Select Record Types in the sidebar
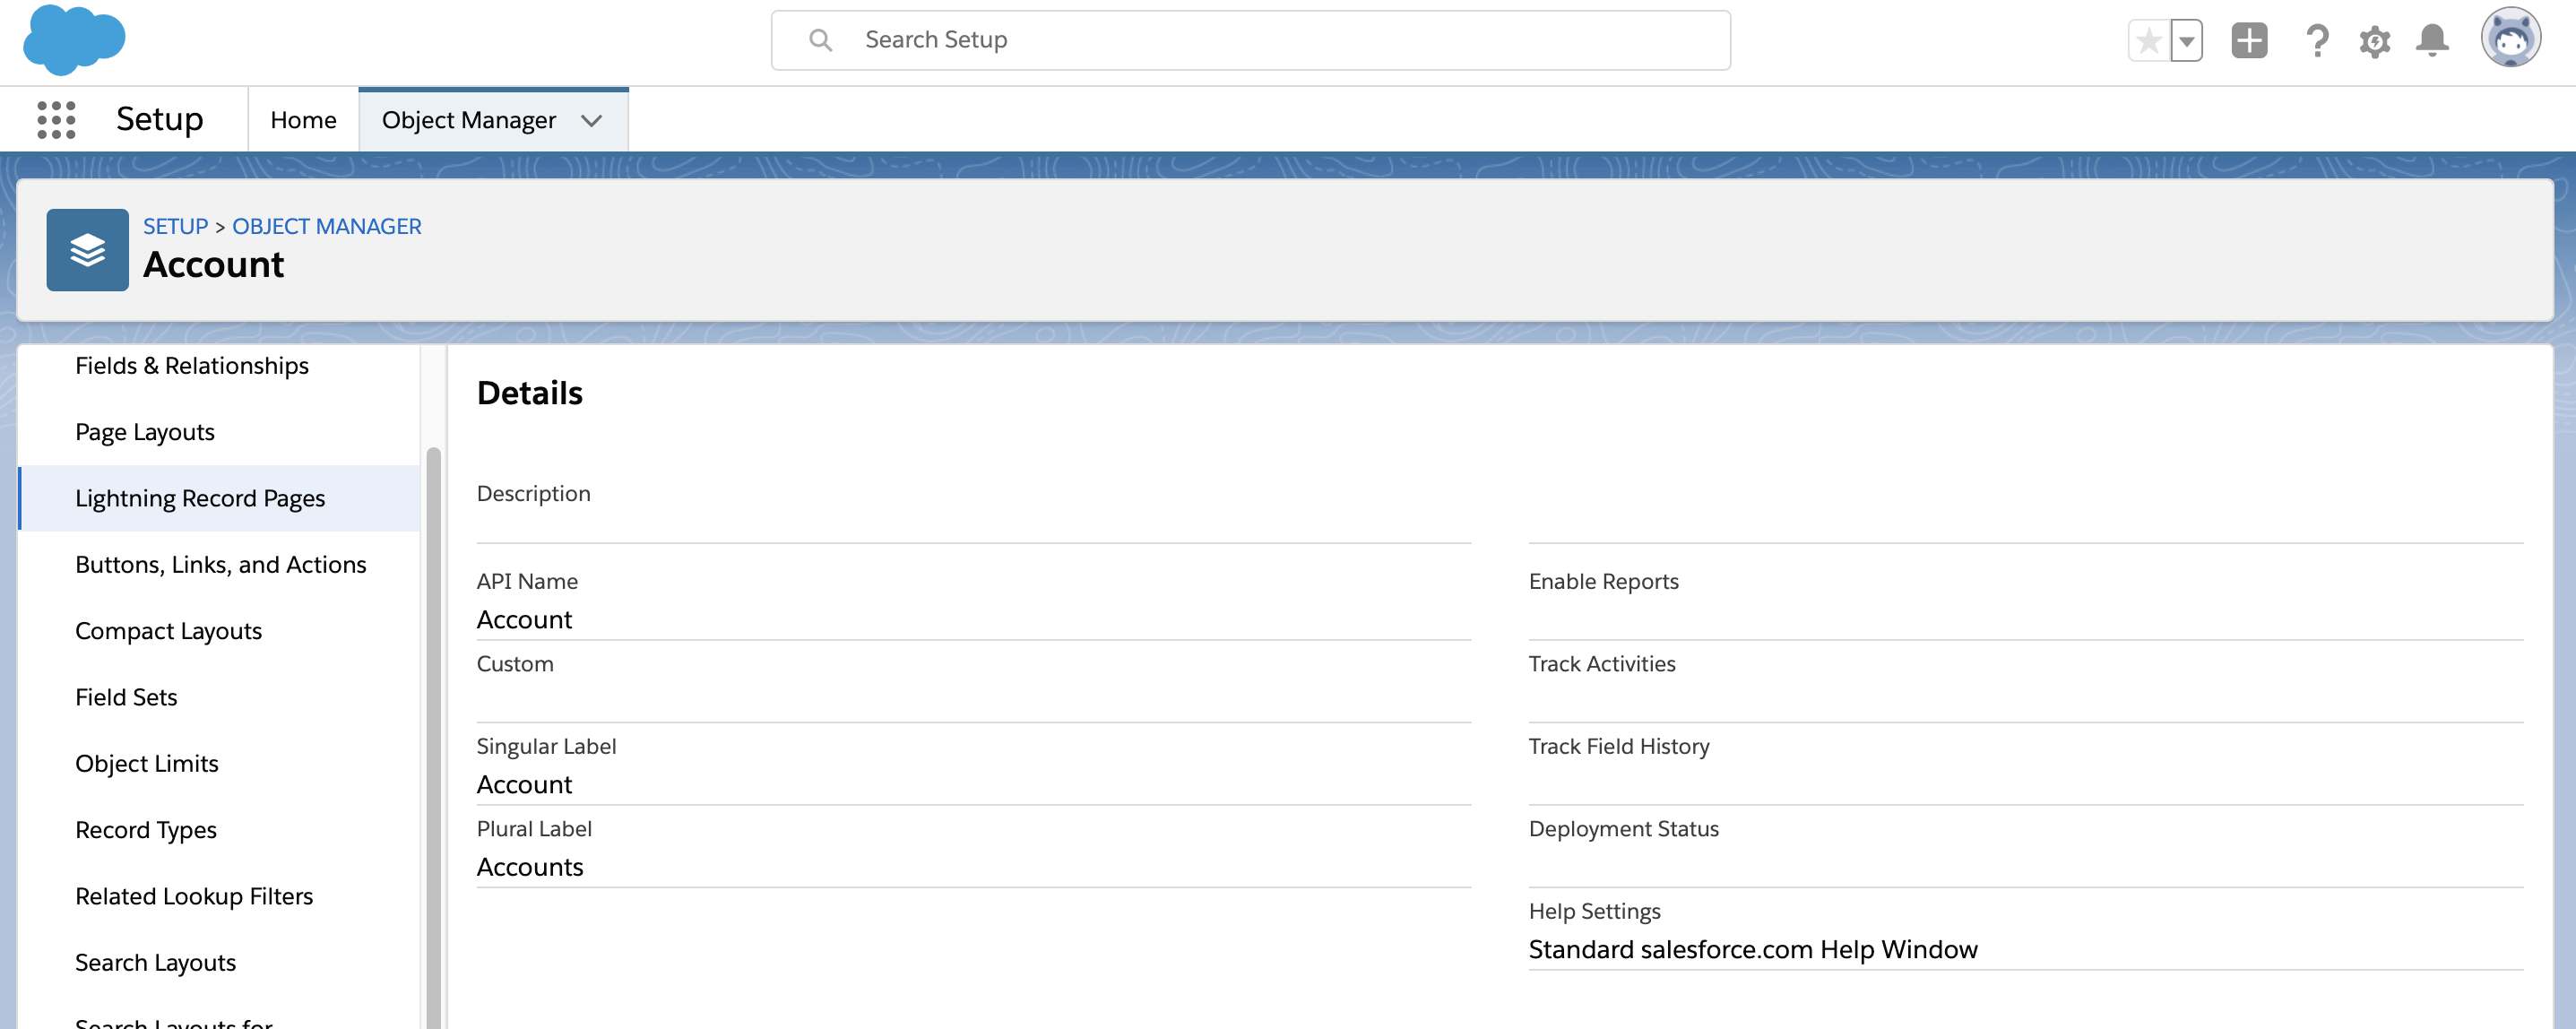 coord(146,829)
